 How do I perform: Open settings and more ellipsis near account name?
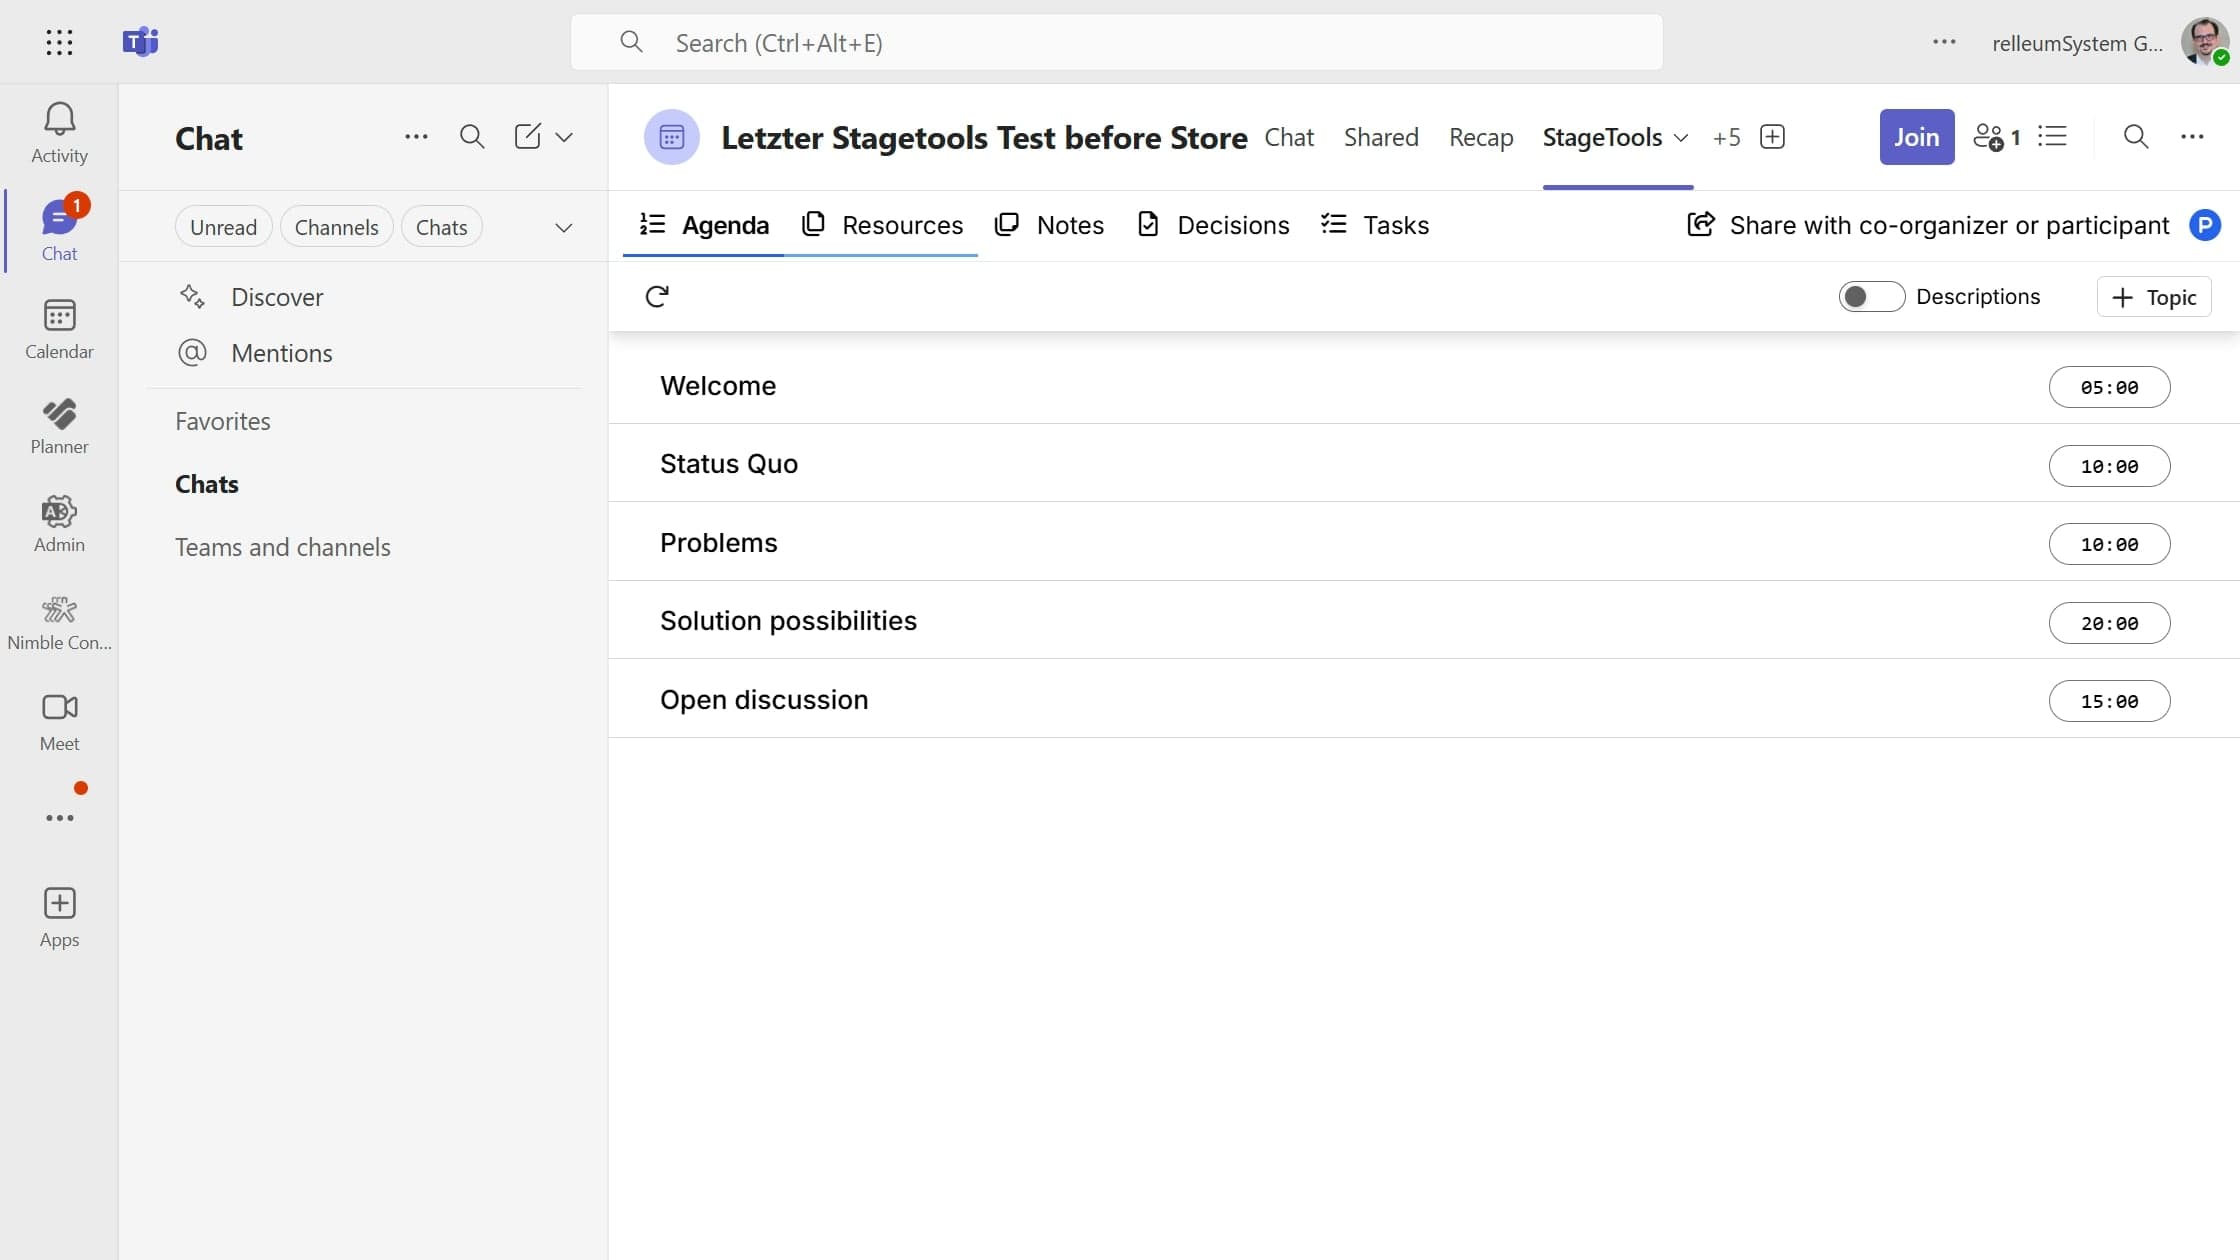1944,42
